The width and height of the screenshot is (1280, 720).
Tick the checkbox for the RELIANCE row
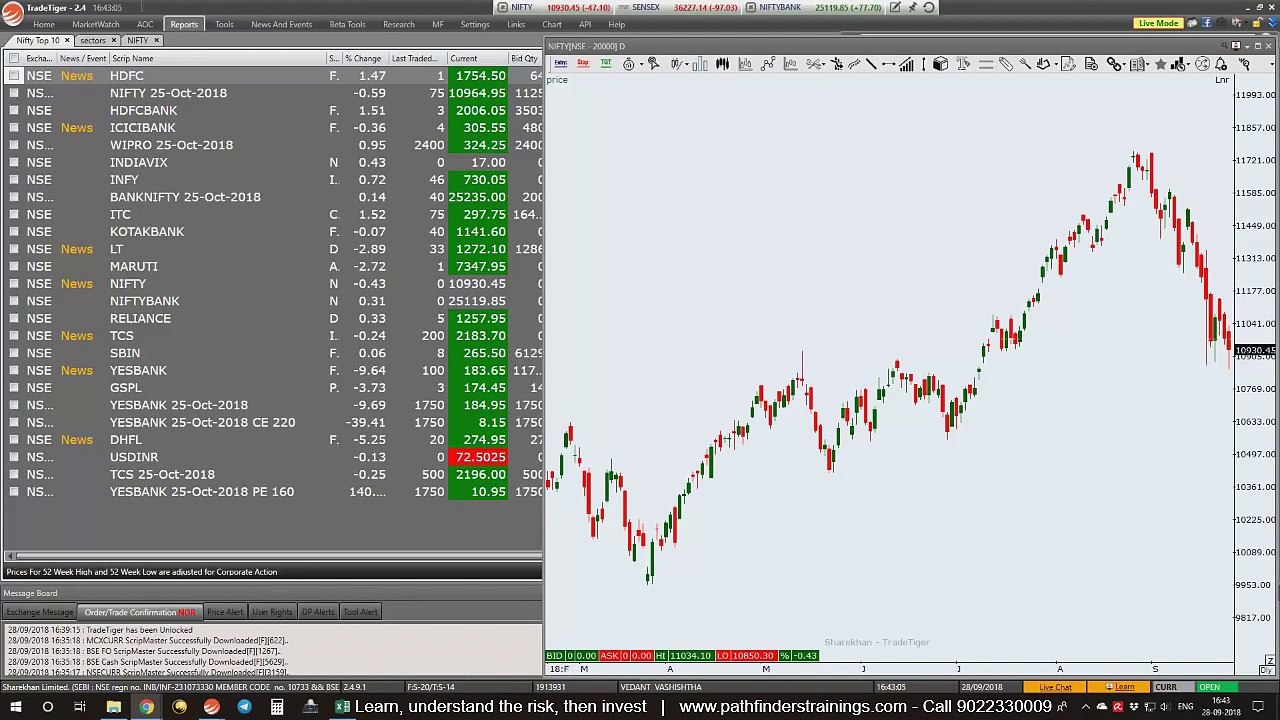click(x=14, y=318)
